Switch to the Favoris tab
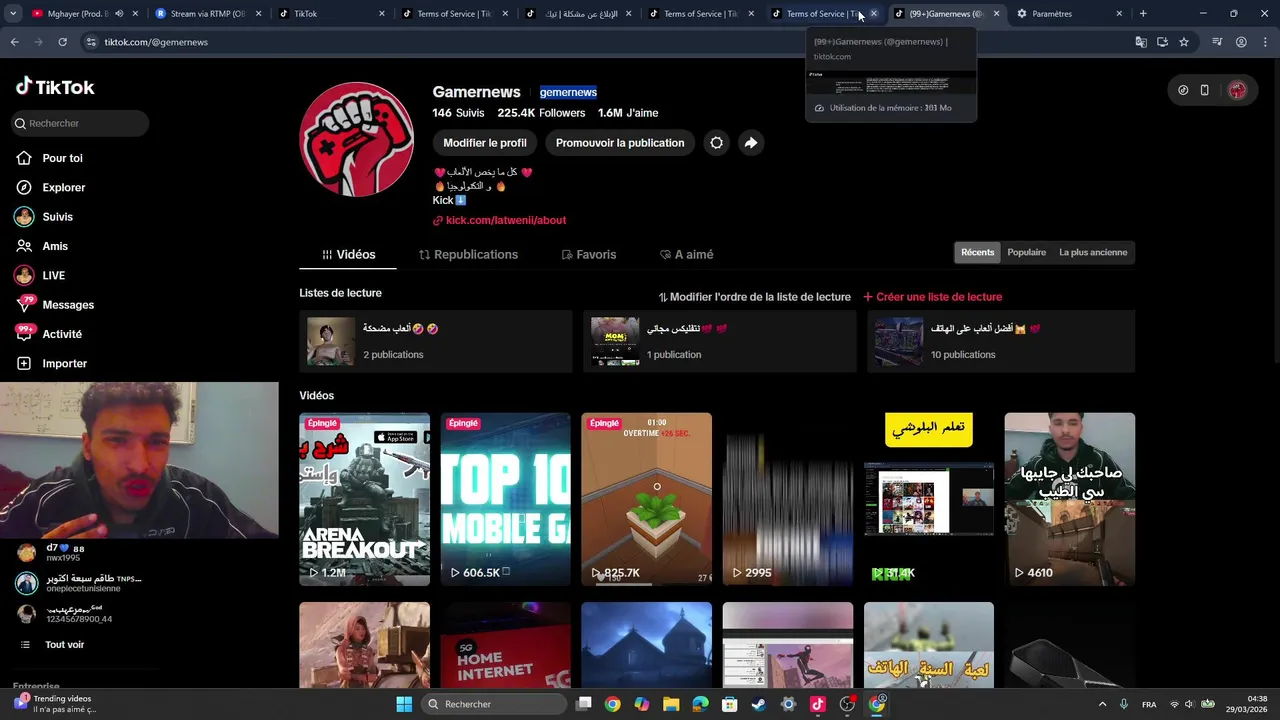The width and height of the screenshot is (1280, 720). 589,254
